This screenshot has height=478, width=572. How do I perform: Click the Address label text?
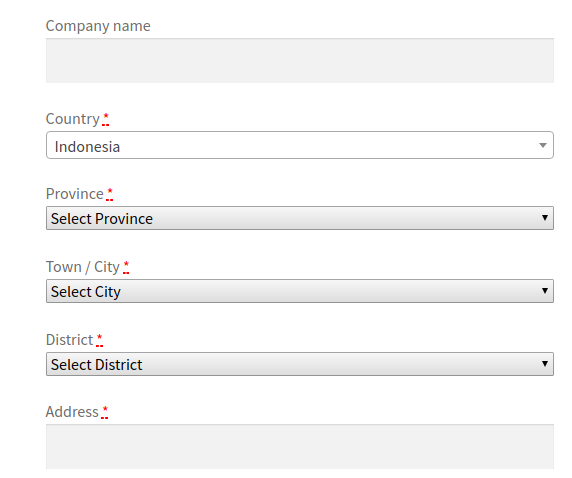(72, 412)
